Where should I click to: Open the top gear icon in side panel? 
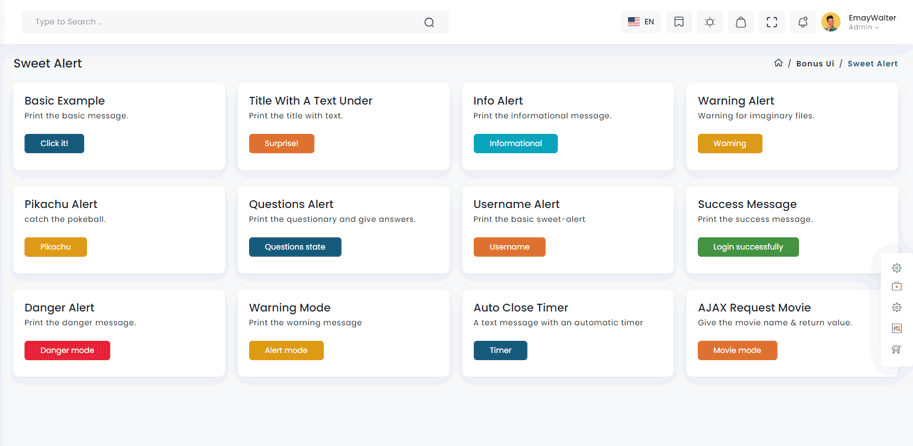[896, 268]
